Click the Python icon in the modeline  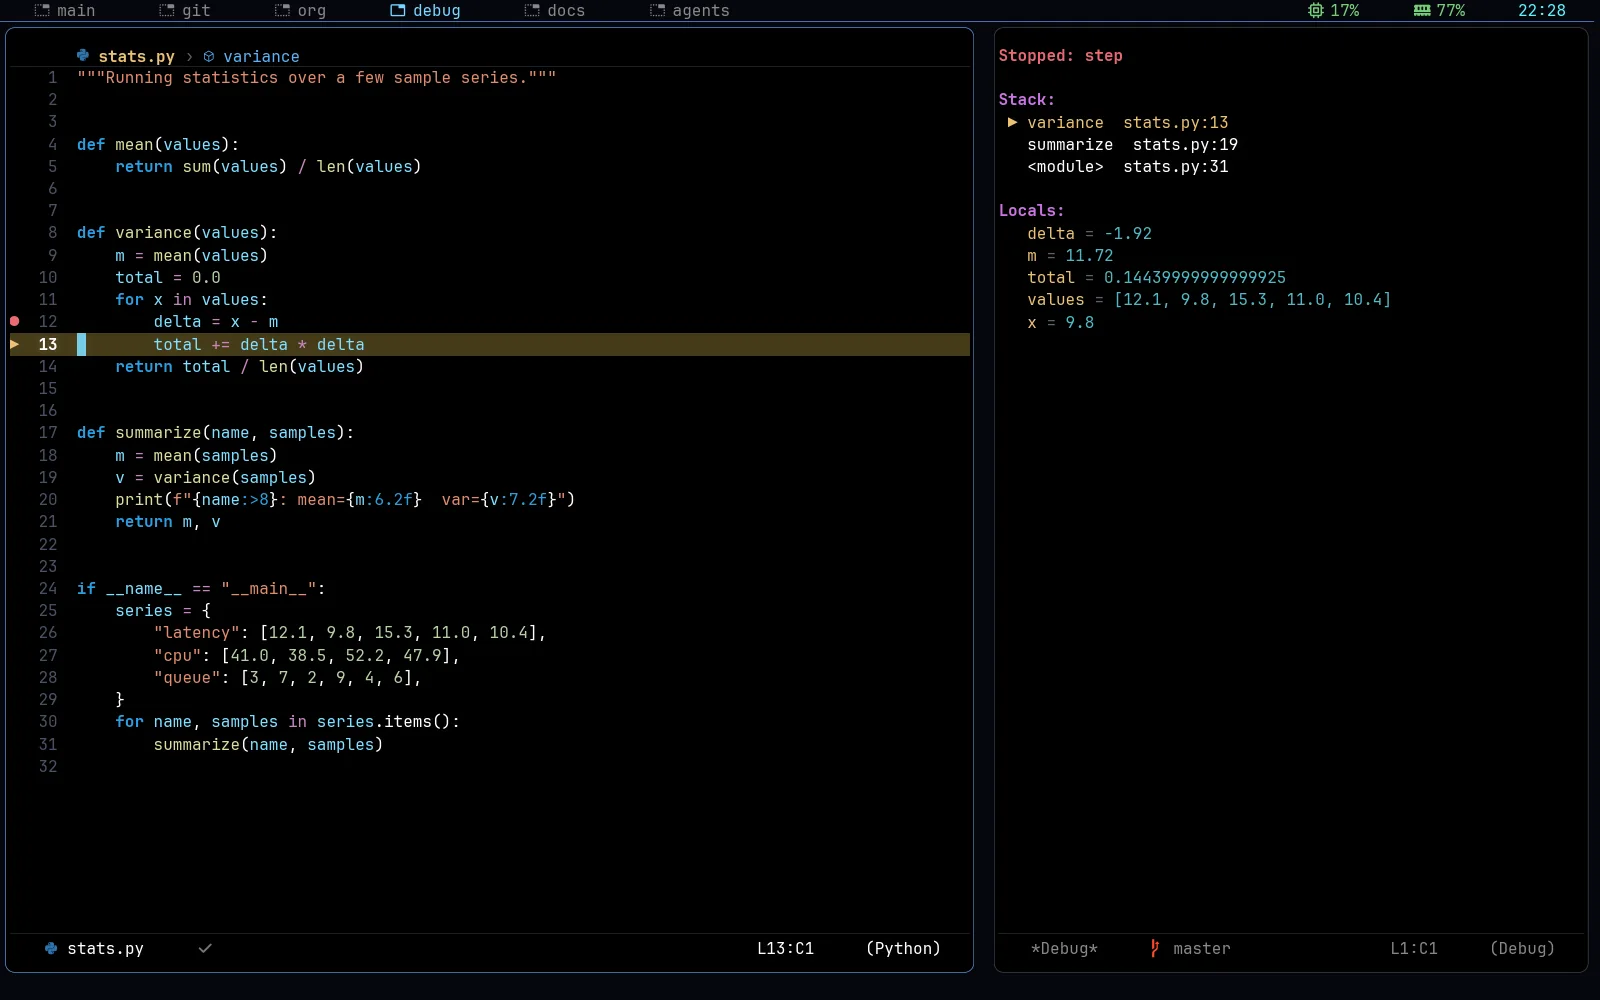[x=51, y=948]
